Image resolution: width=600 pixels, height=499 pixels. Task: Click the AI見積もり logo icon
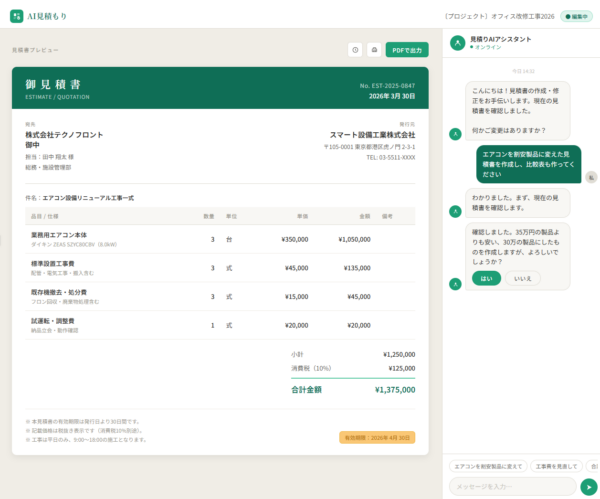pyautogui.click(x=16, y=16)
